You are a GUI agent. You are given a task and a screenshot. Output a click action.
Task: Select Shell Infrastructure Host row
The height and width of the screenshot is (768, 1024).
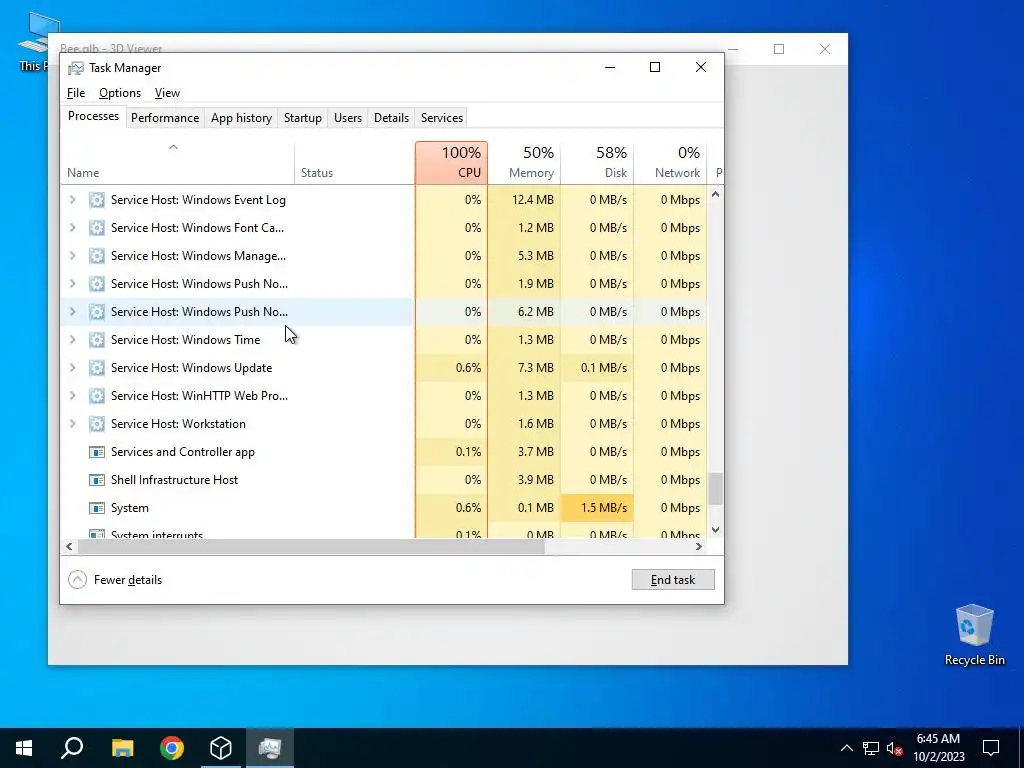384,480
